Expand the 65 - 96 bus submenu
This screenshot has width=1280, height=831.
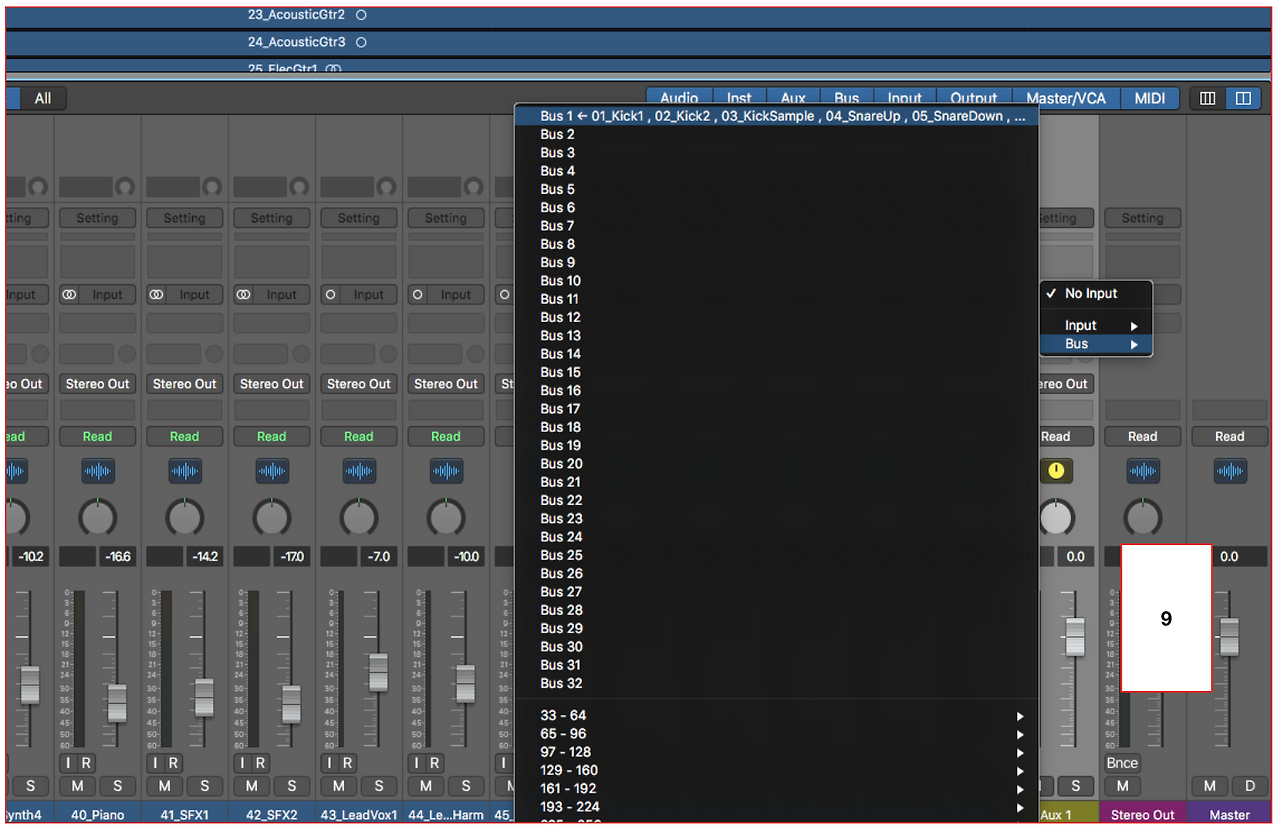point(777,734)
